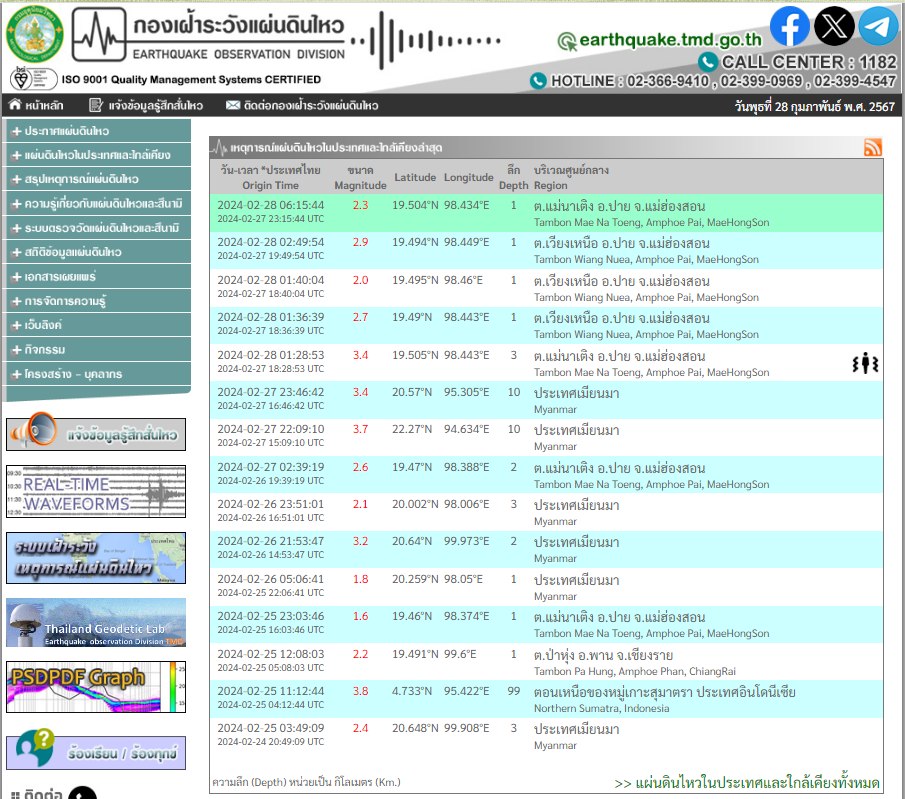Click the orange RSS feed icon
Viewport: 905px width, 799px height.
click(872, 148)
